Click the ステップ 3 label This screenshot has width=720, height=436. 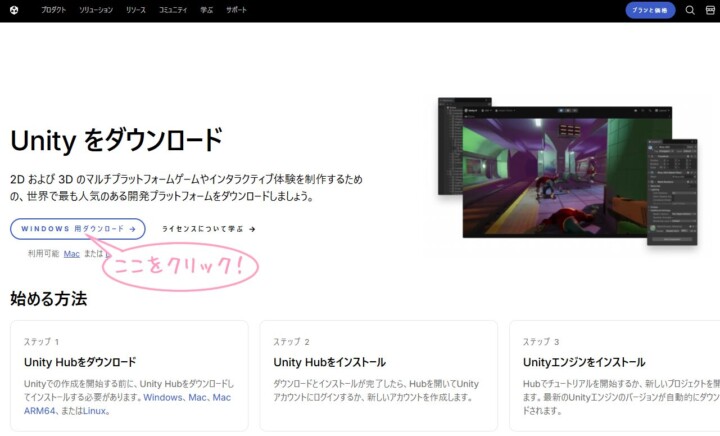[x=541, y=341]
